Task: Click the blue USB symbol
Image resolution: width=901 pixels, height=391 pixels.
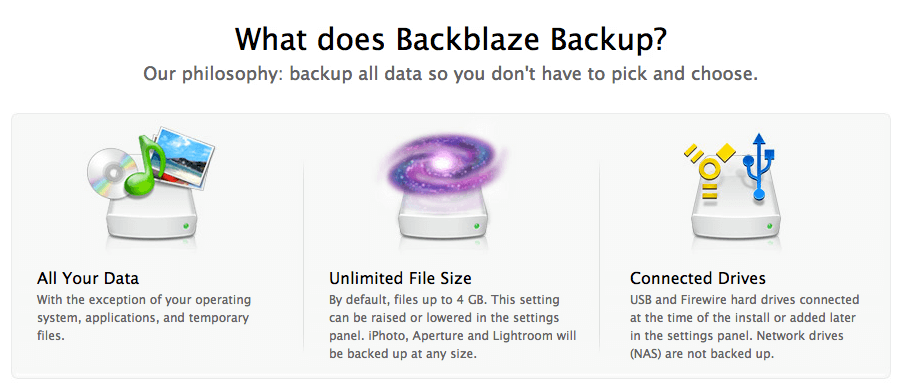Action: point(758,166)
